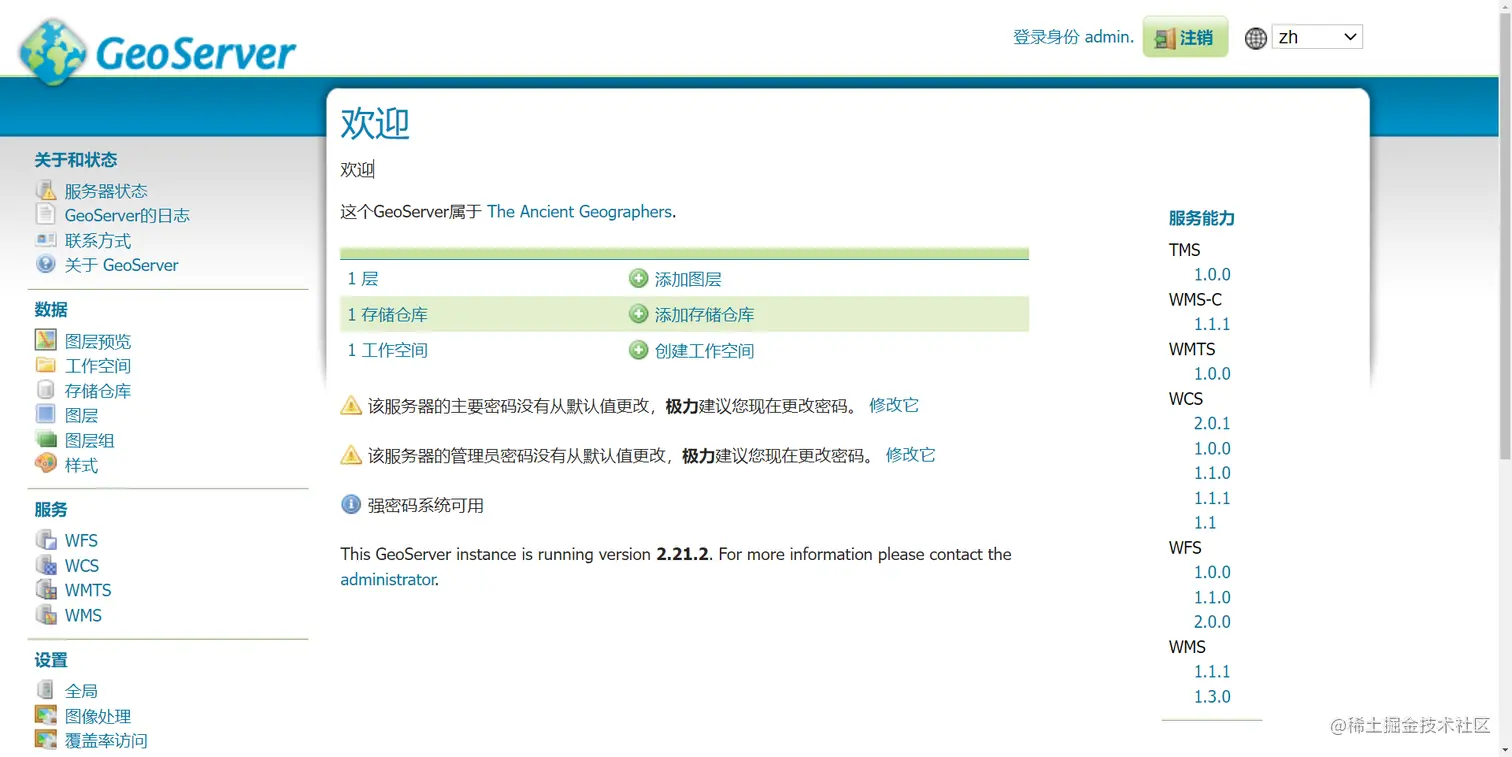
Task: Open 图层组 in the sidebar
Action: [90, 441]
